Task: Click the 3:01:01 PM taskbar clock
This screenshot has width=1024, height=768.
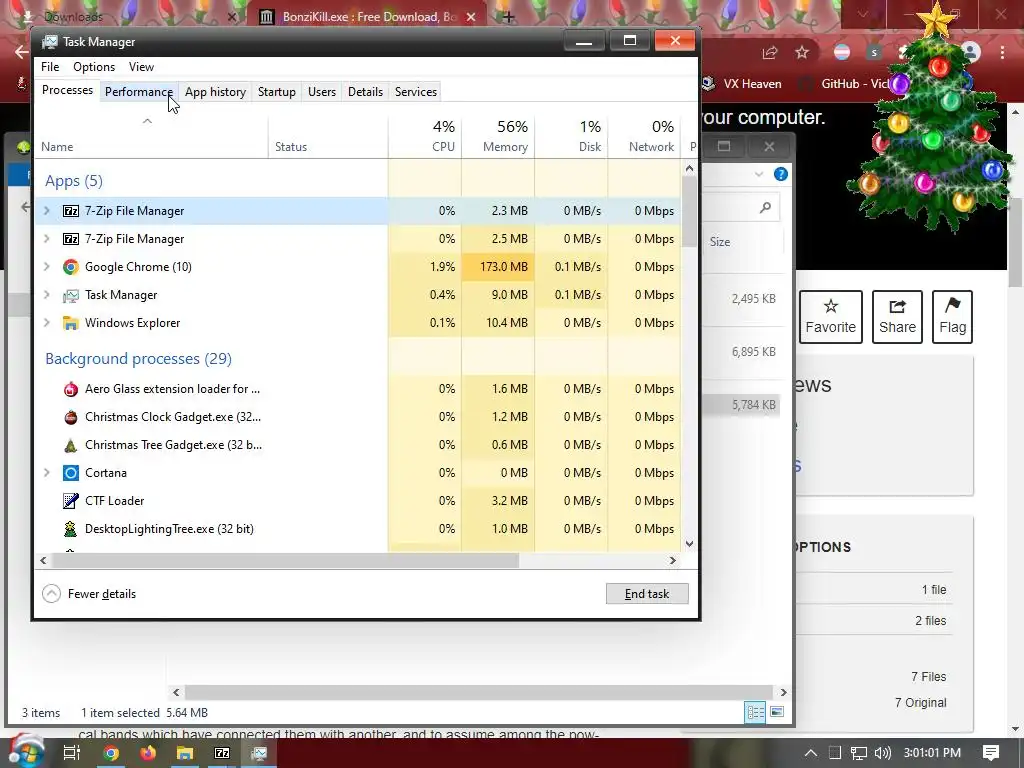Action: click(932, 753)
